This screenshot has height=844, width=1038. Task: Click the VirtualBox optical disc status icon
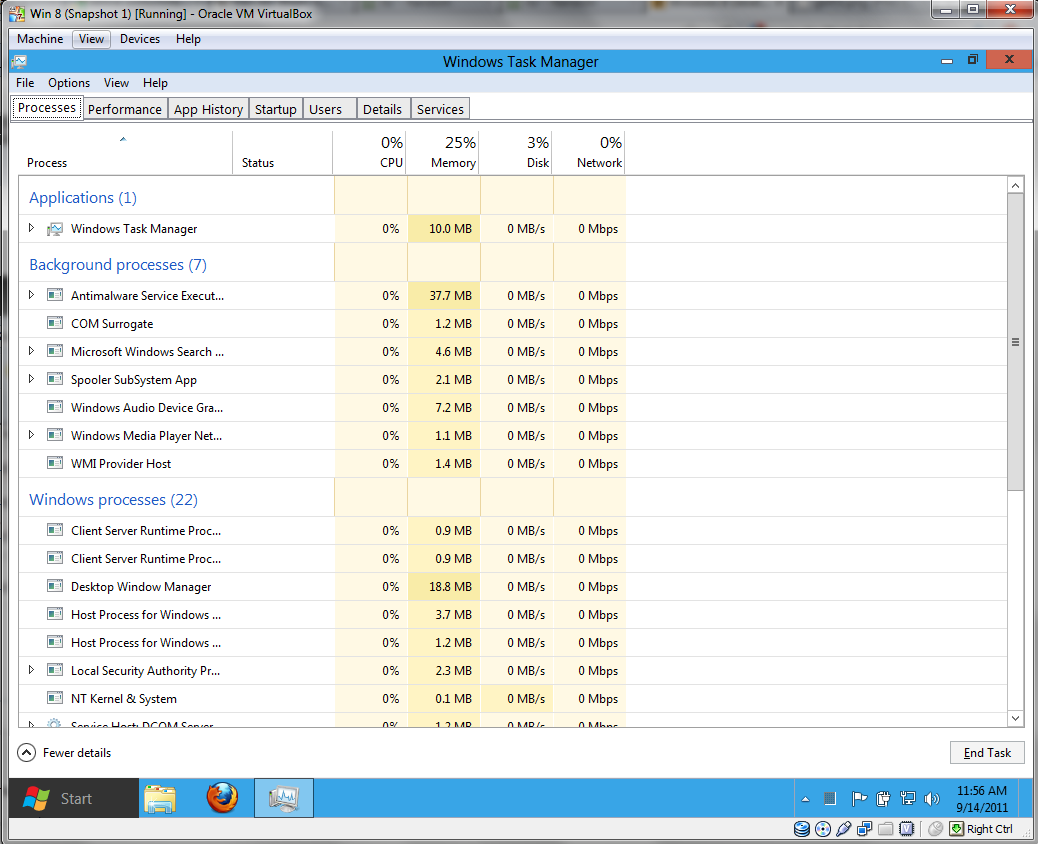(x=823, y=829)
